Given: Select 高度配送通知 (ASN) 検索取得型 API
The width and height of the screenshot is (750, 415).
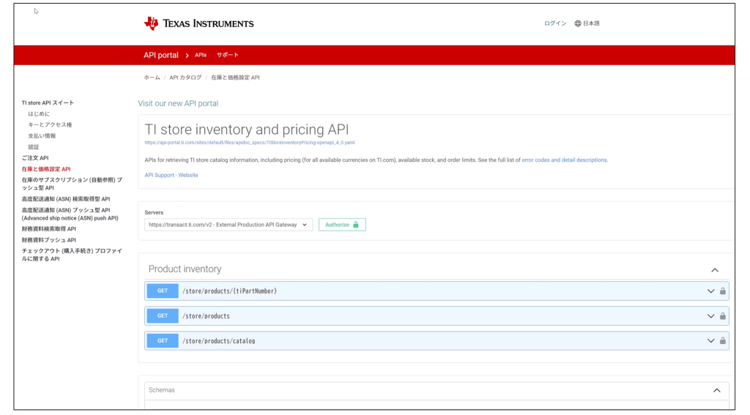Looking at the screenshot, I should (66, 199).
